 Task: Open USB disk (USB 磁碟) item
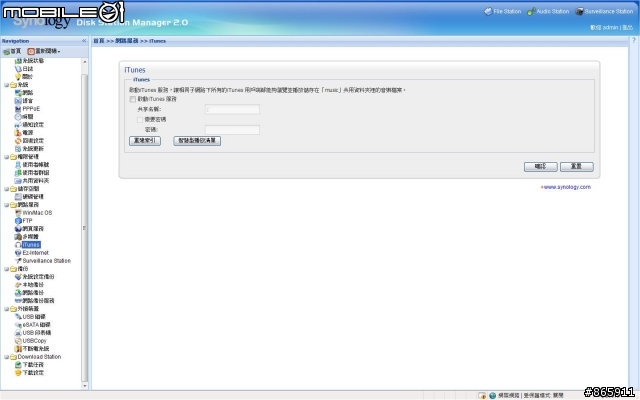click(x=30, y=317)
